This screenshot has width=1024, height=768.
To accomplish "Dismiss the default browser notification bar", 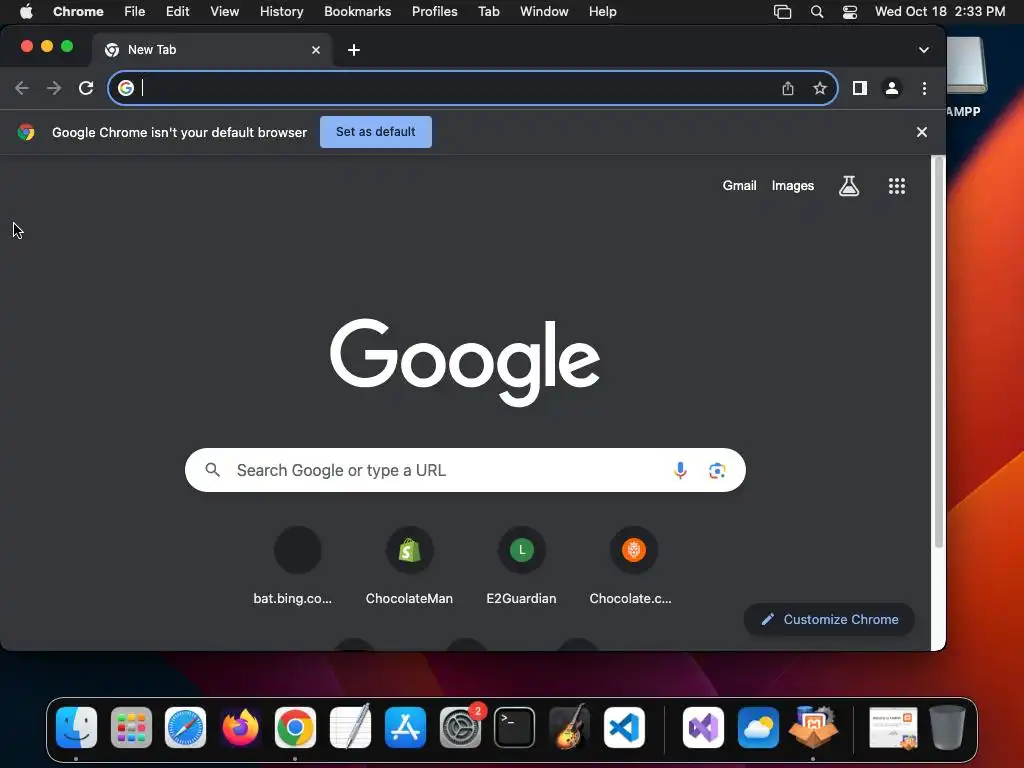I will coord(921,132).
